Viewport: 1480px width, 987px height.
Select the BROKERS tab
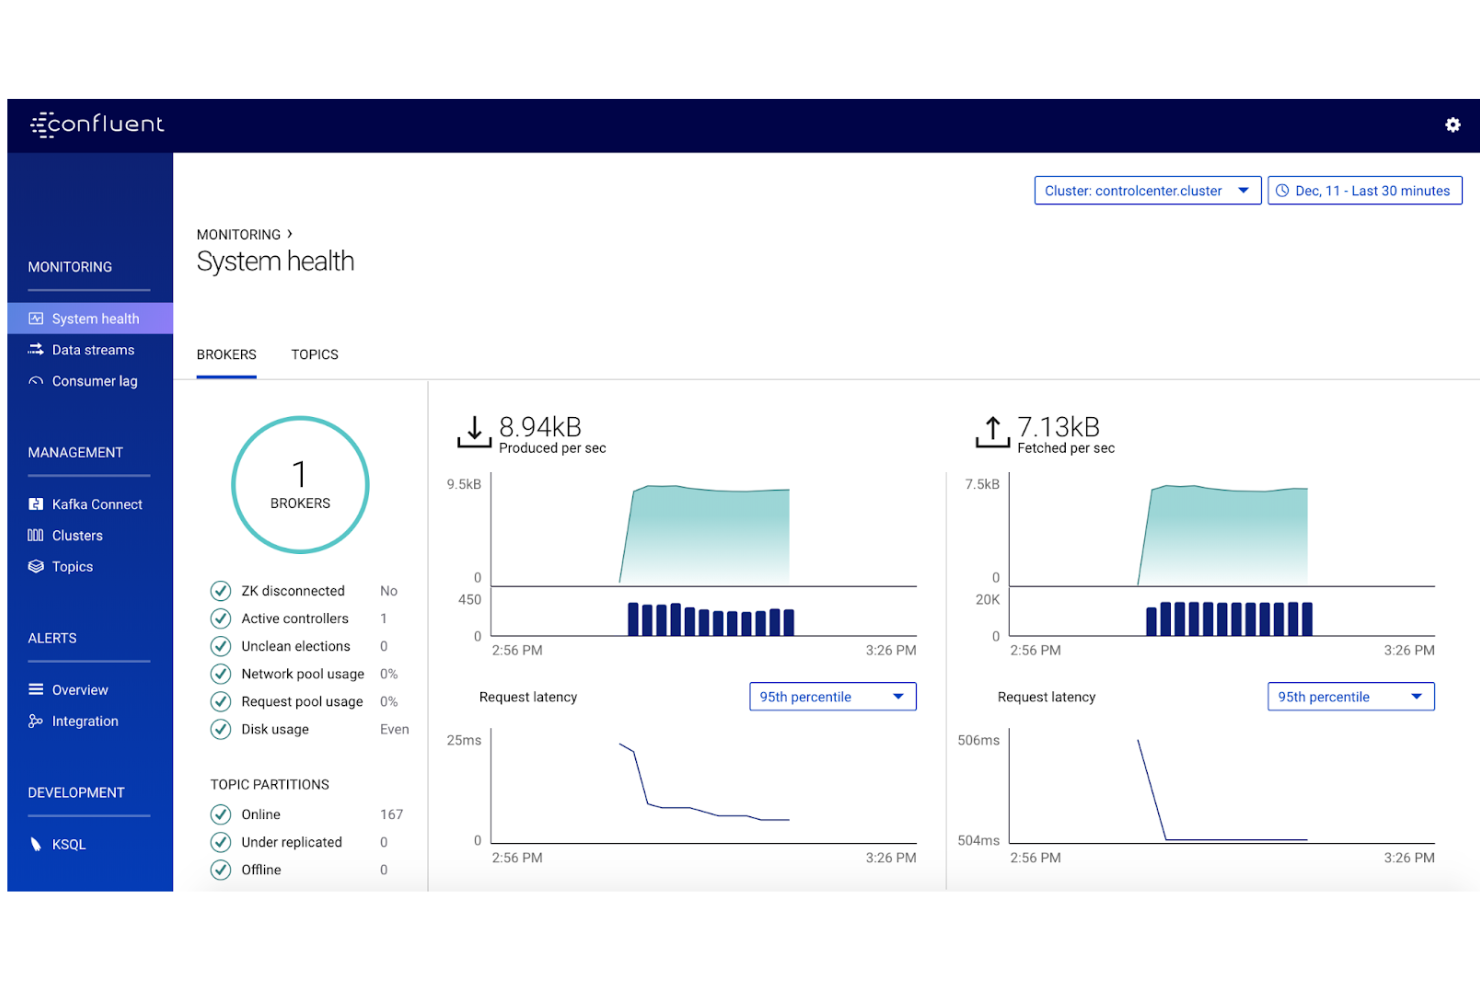[226, 354]
